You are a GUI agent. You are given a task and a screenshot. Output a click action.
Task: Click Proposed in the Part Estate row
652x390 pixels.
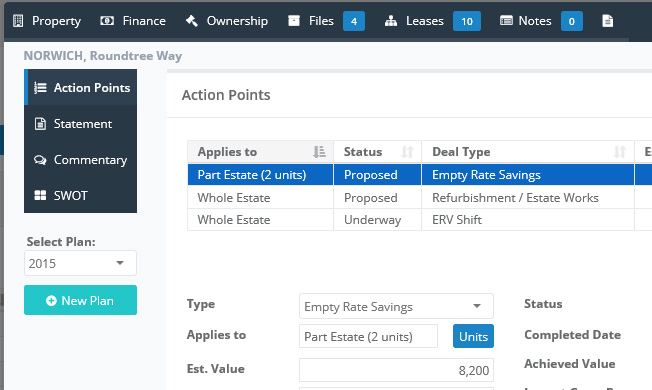[378, 175]
